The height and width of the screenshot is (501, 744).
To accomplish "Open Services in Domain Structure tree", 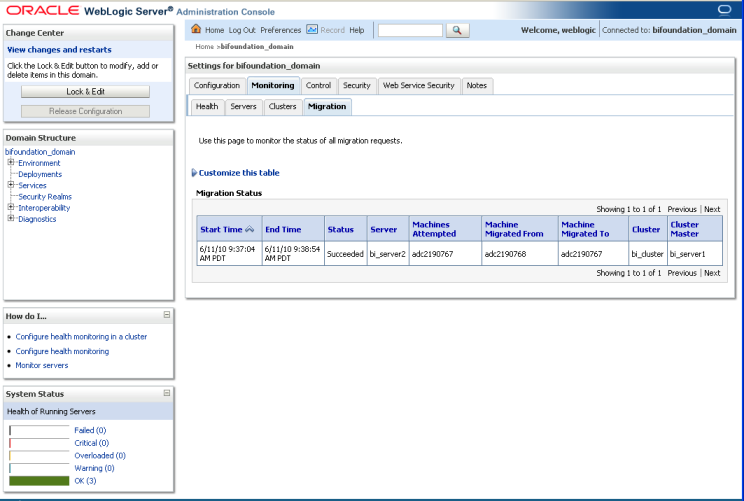I will click(32, 185).
